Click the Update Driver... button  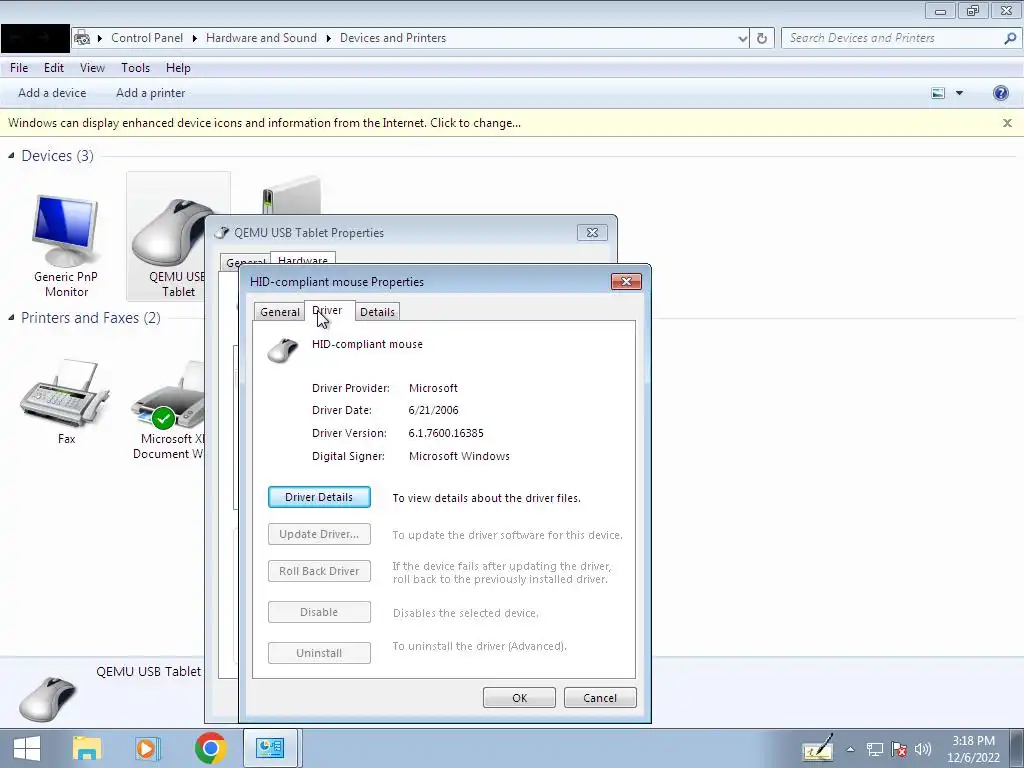319,534
